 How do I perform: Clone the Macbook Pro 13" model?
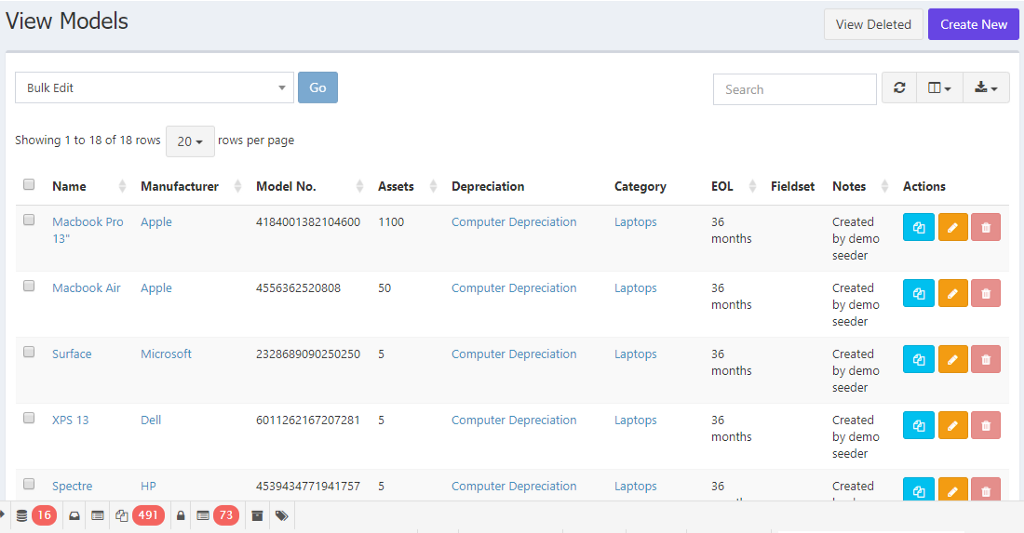(918, 227)
